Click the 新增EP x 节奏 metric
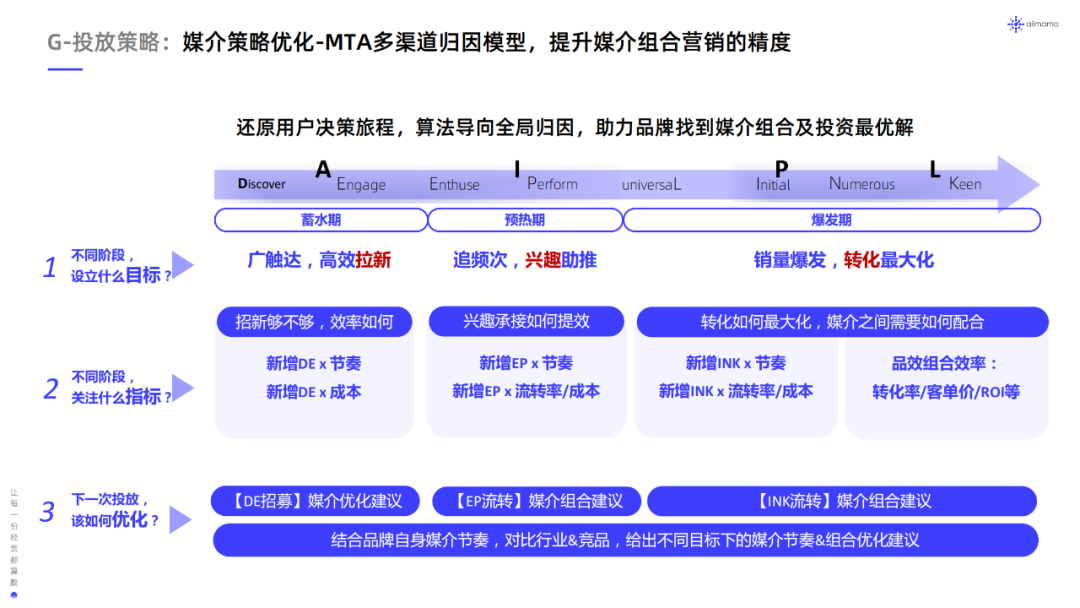Image resolution: width=1080 pixels, height=608 pixels. click(x=526, y=363)
